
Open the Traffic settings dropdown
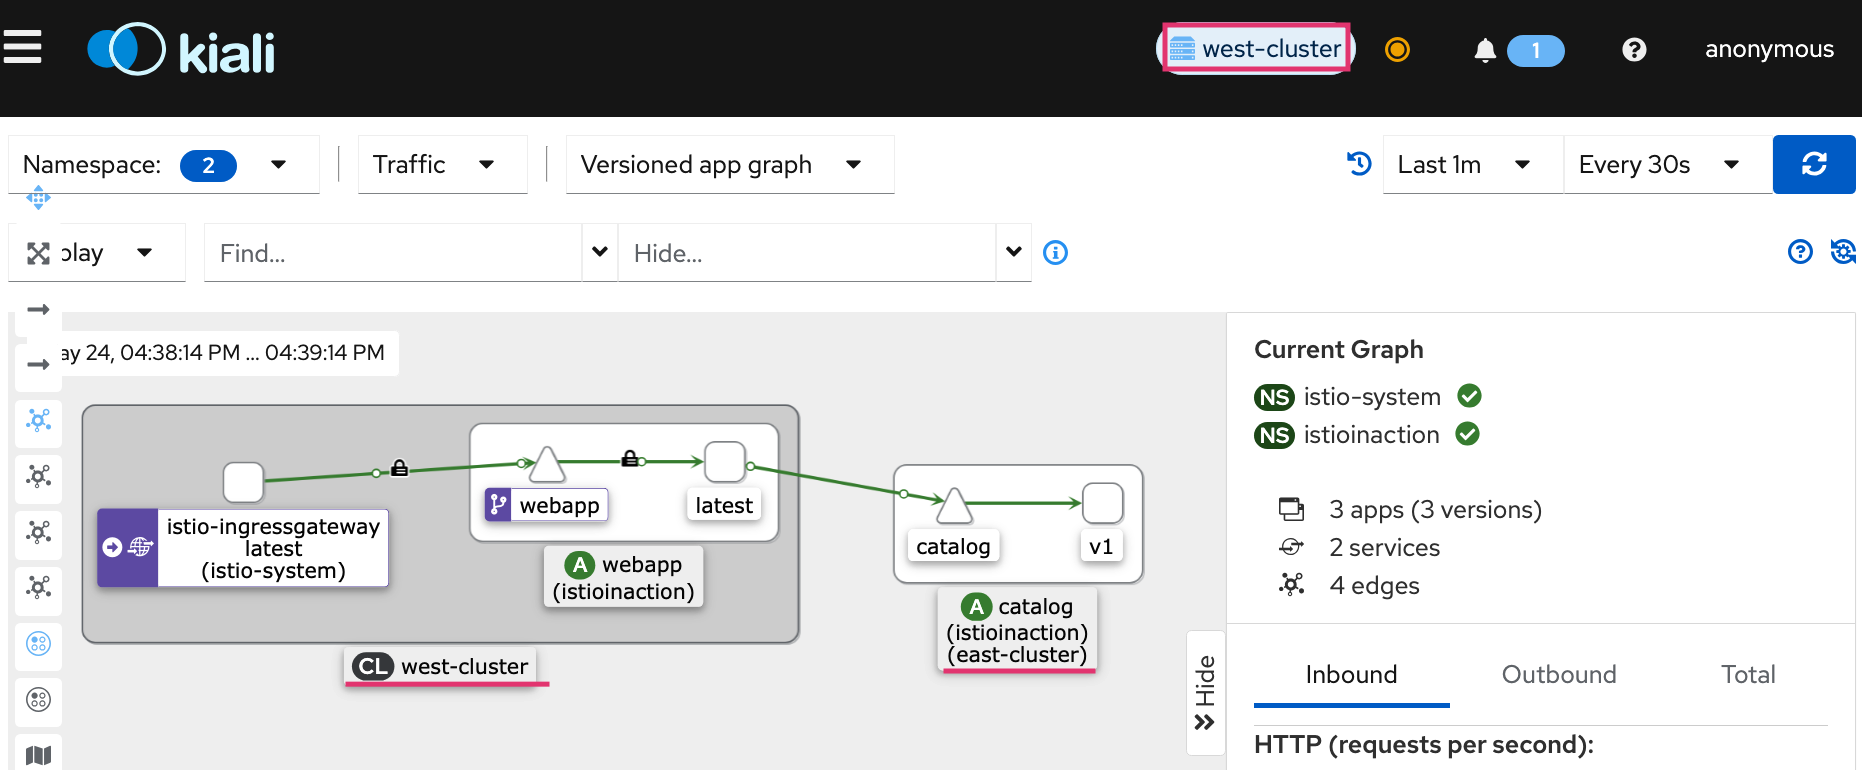click(x=442, y=164)
